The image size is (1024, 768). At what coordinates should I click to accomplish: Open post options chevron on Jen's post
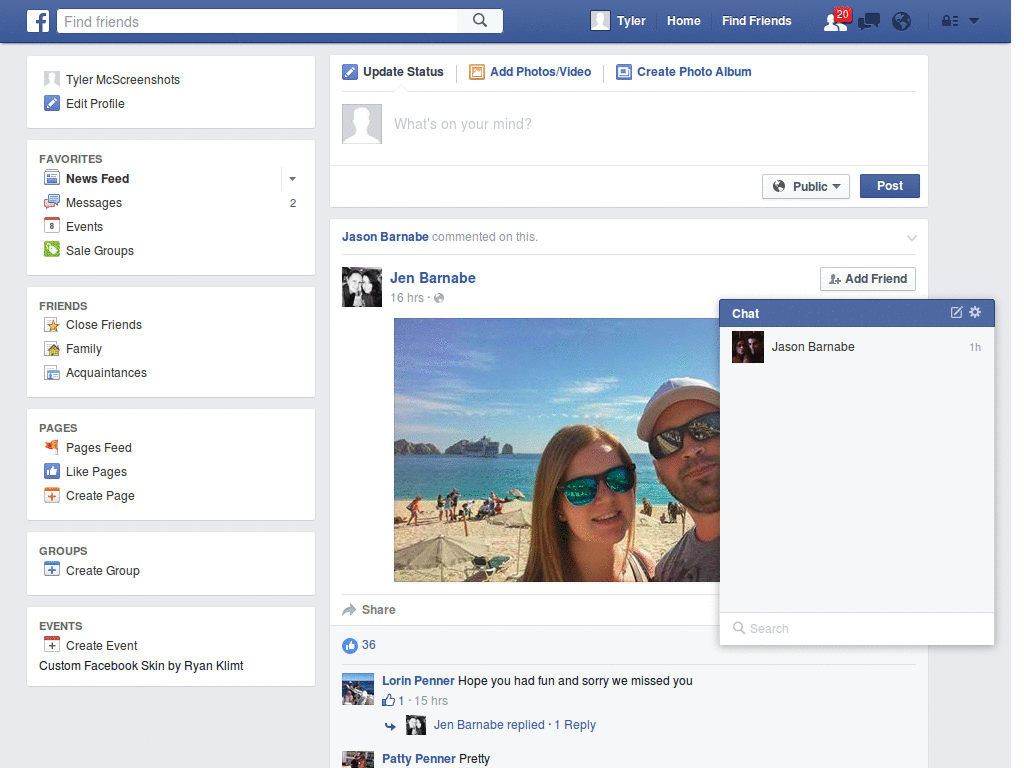click(912, 238)
